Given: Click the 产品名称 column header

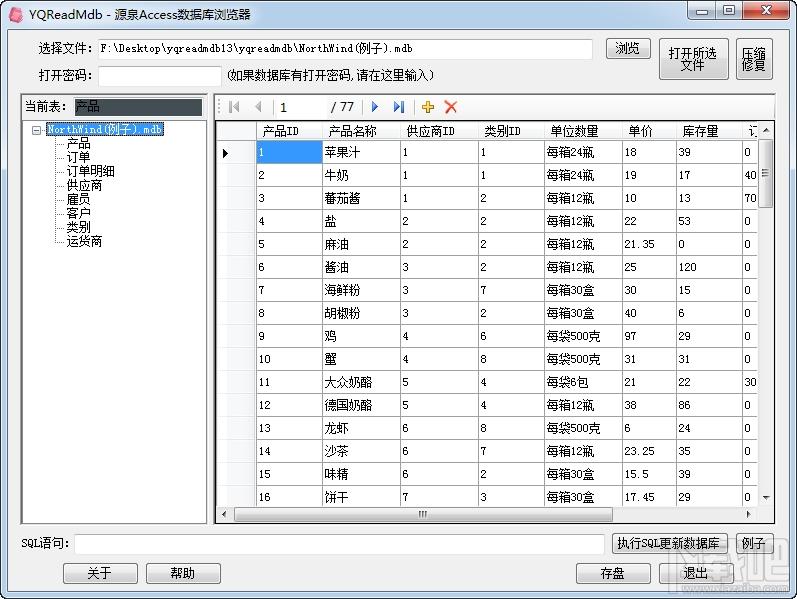Looking at the screenshot, I should pos(361,131).
